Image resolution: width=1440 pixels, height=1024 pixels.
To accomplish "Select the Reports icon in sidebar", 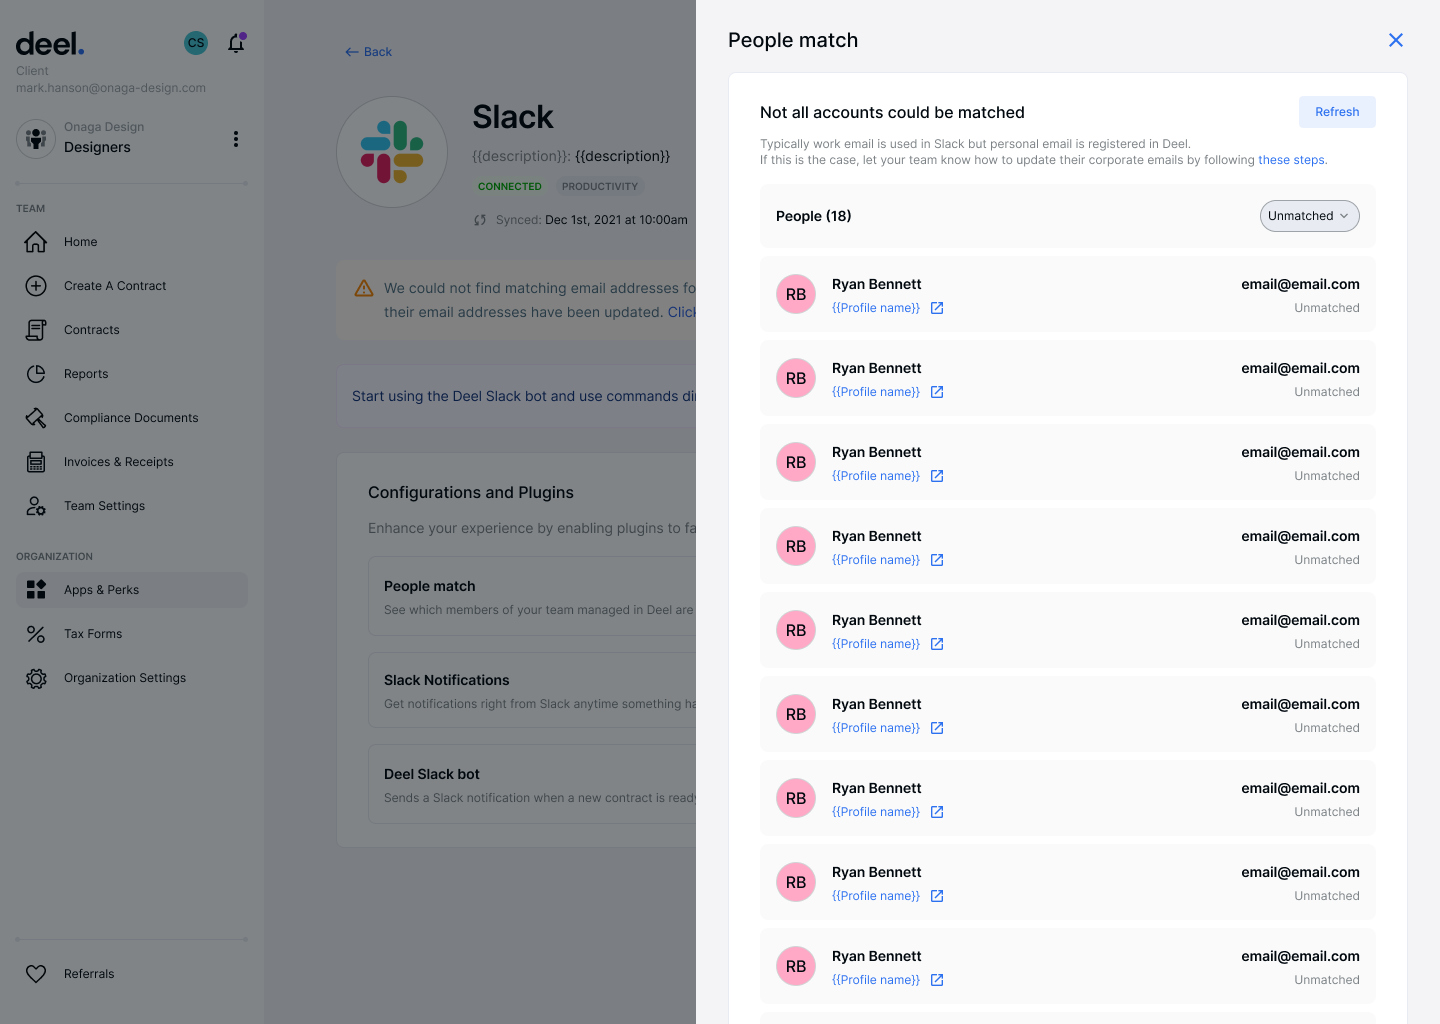I will point(36,373).
